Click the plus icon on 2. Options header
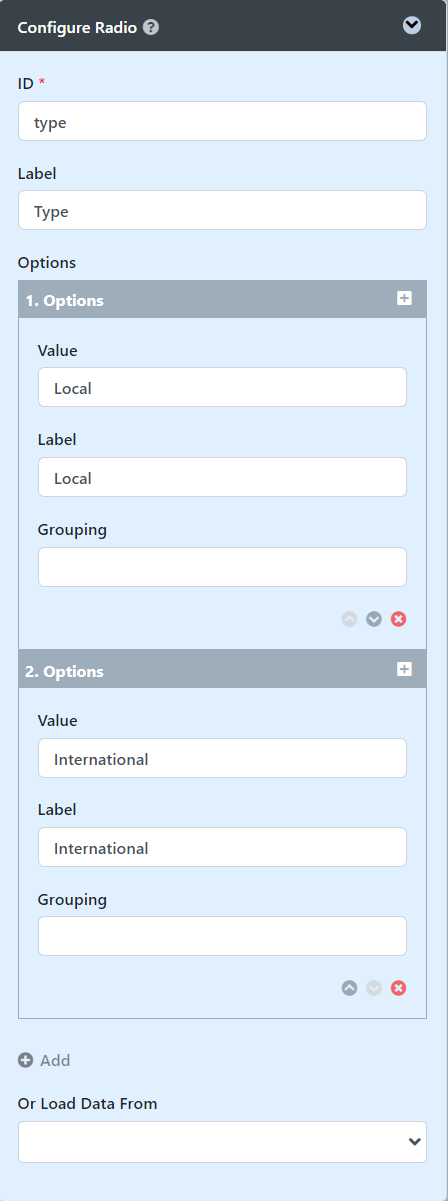This screenshot has width=448, height=1201. point(404,670)
